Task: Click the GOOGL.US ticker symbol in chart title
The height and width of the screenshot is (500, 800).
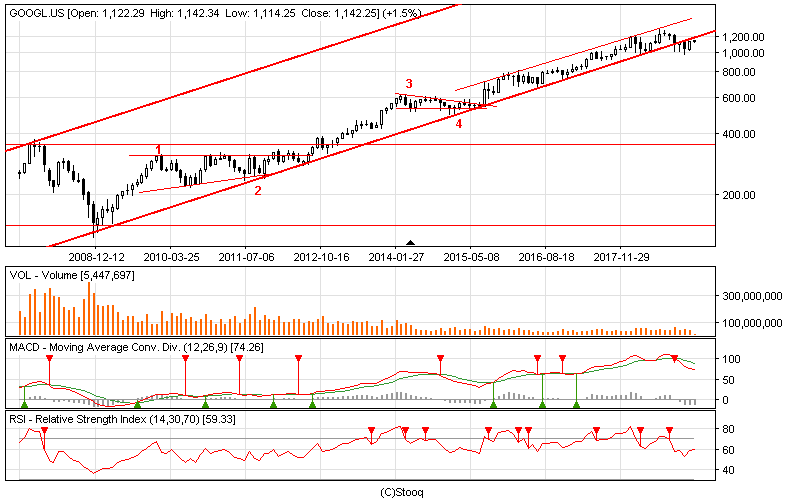Action: 37,13
